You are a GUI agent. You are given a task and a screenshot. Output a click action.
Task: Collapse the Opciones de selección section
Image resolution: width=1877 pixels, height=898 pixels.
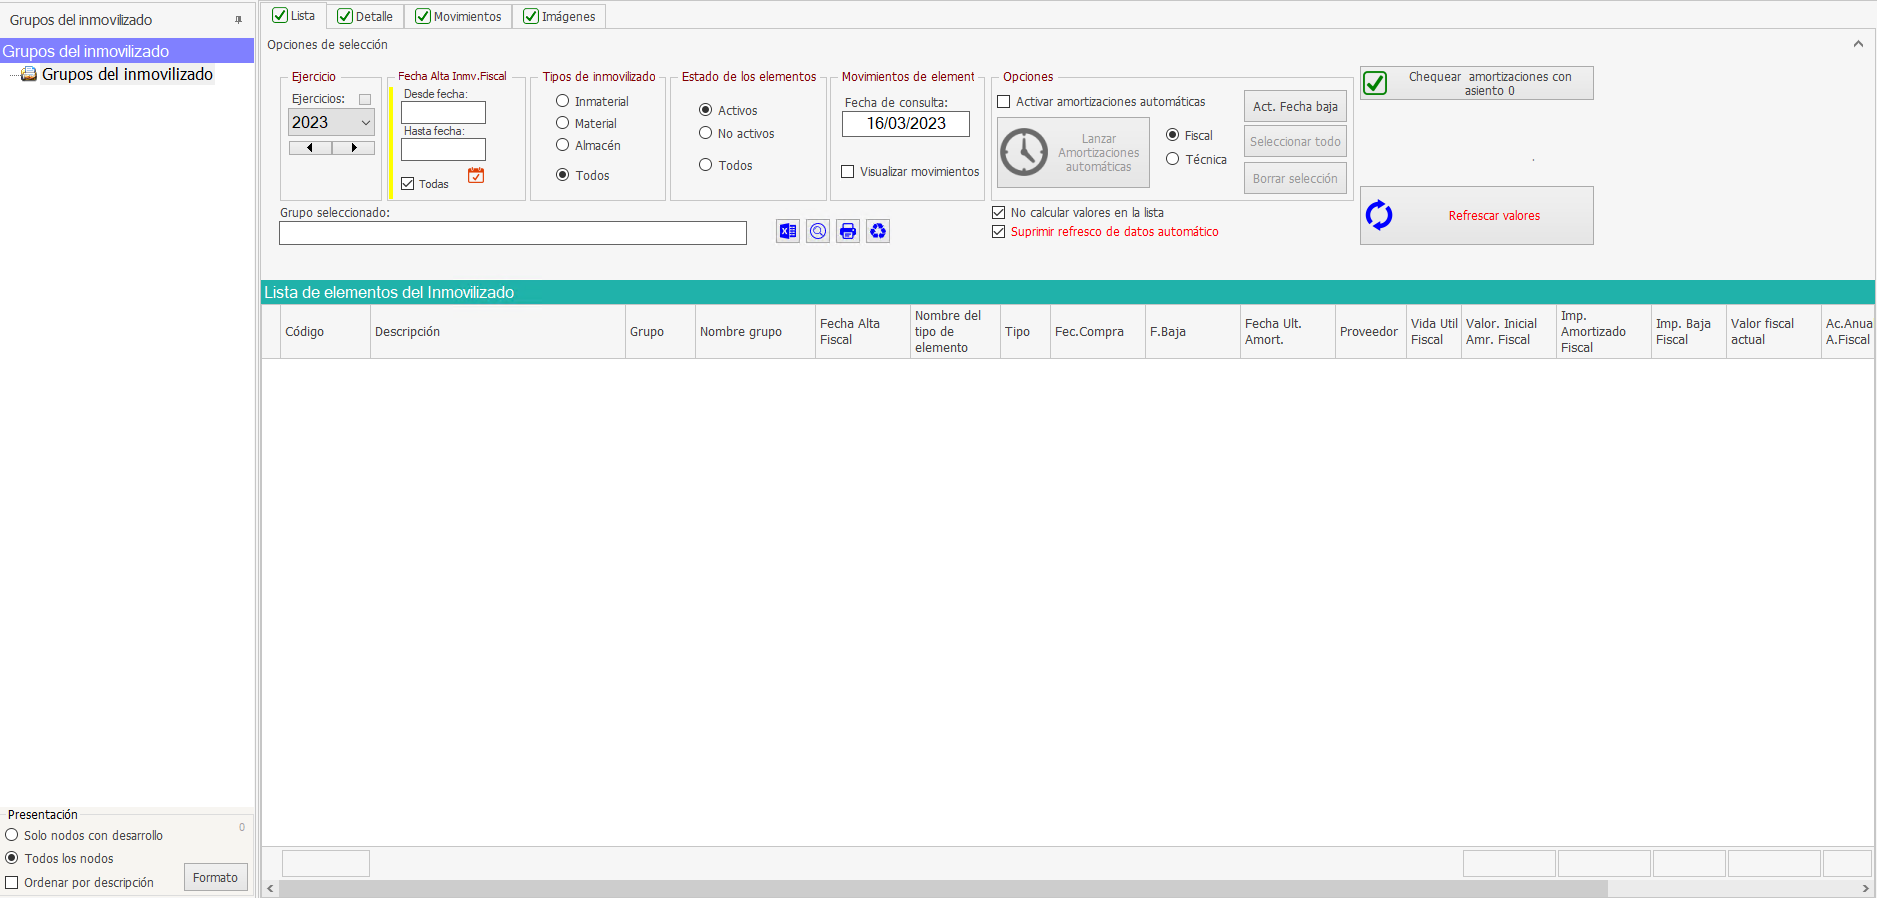pos(1857,44)
